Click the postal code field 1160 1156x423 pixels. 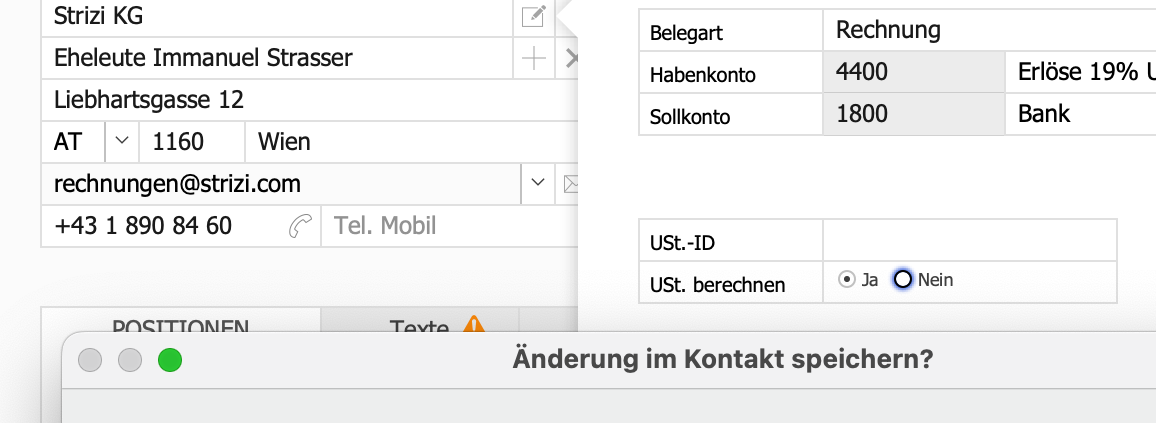[192, 142]
